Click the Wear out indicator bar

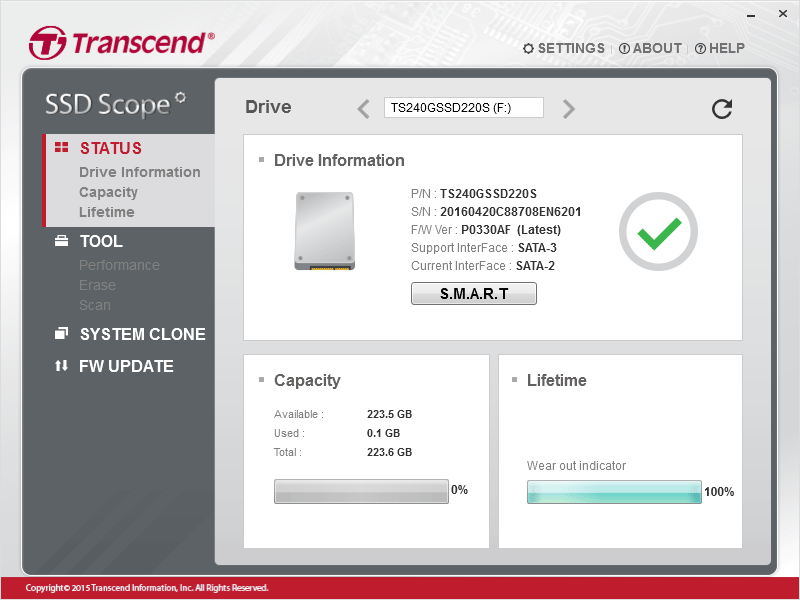pyautogui.click(x=613, y=491)
